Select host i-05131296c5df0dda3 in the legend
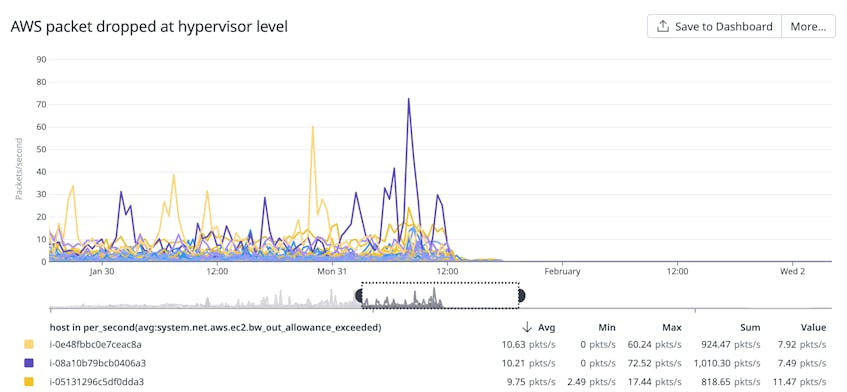 [x=97, y=382]
